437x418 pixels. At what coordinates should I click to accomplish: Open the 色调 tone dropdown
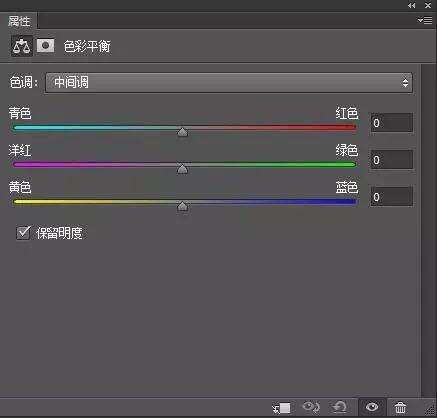coord(229,82)
